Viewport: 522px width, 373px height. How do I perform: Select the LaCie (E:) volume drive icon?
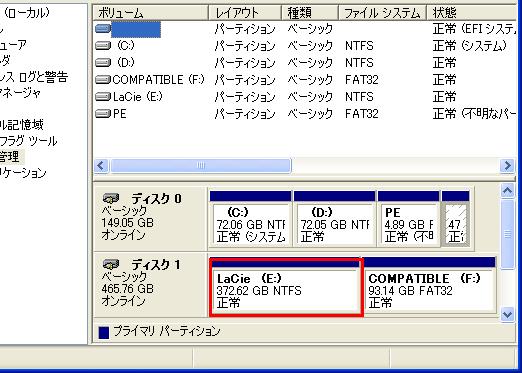click(x=103, y=97)
